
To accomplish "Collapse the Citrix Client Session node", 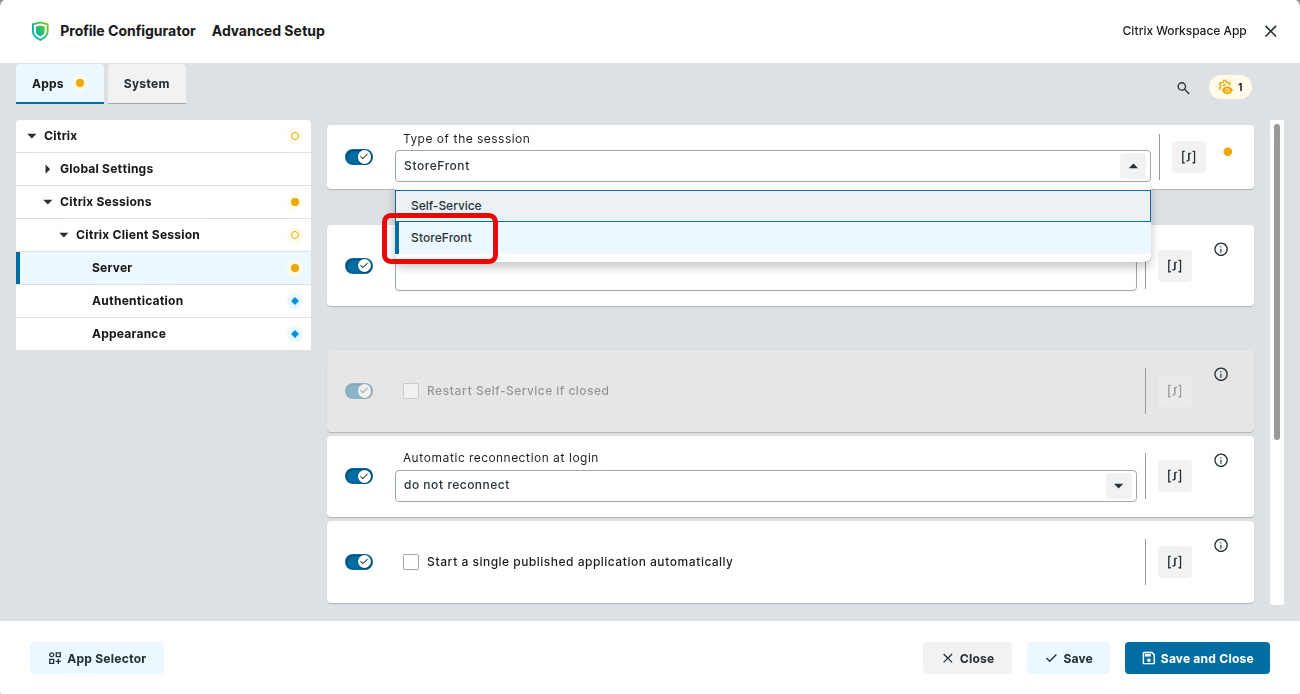I will tap(63, 235).
